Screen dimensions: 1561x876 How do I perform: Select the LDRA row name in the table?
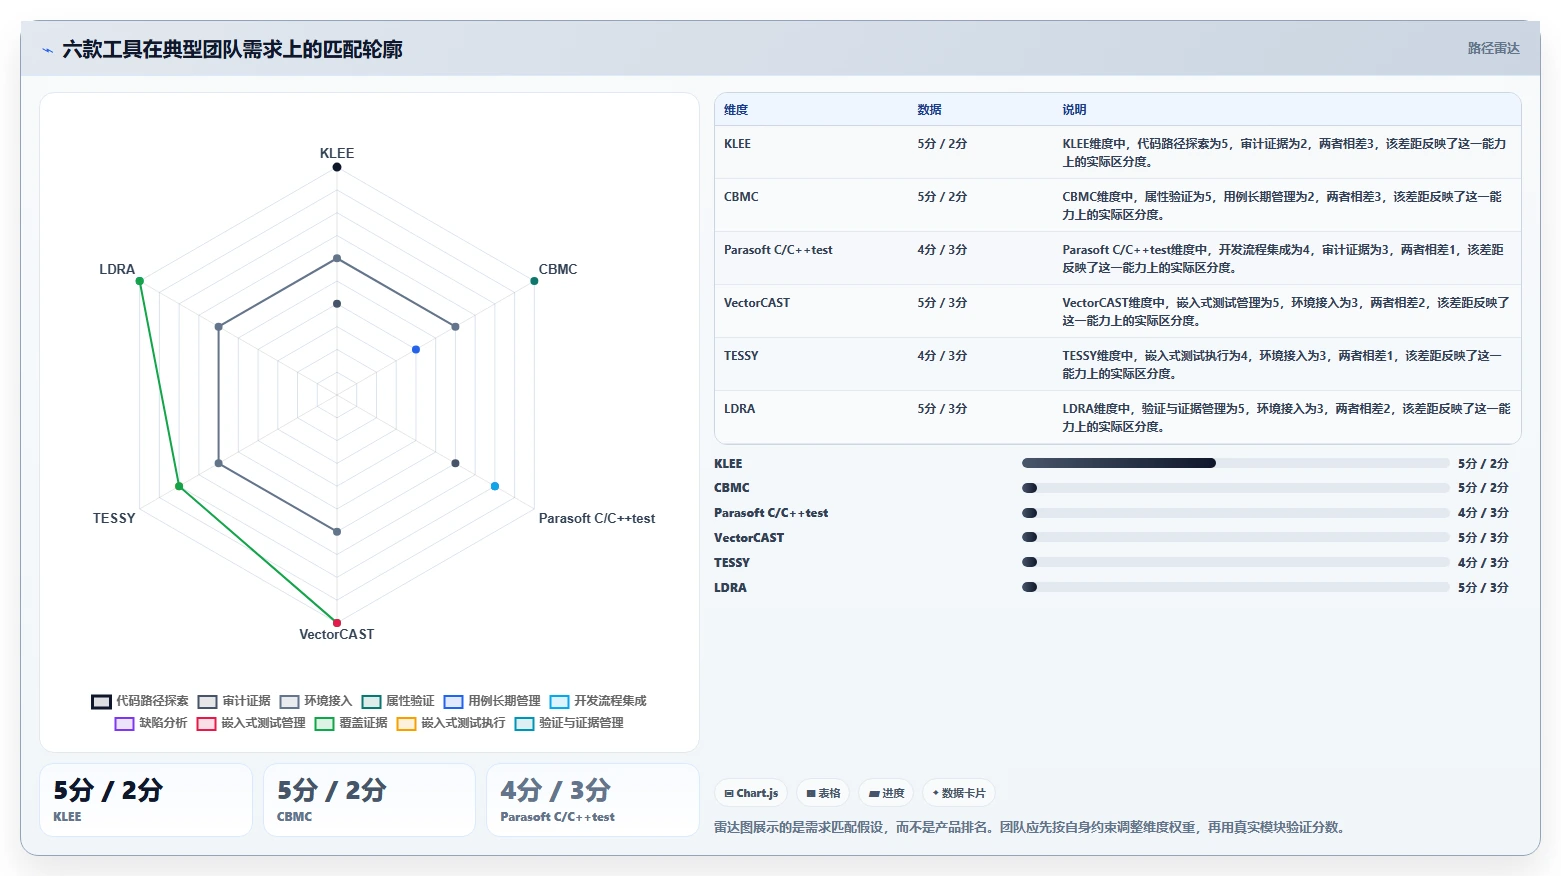[x=740, y=409]
